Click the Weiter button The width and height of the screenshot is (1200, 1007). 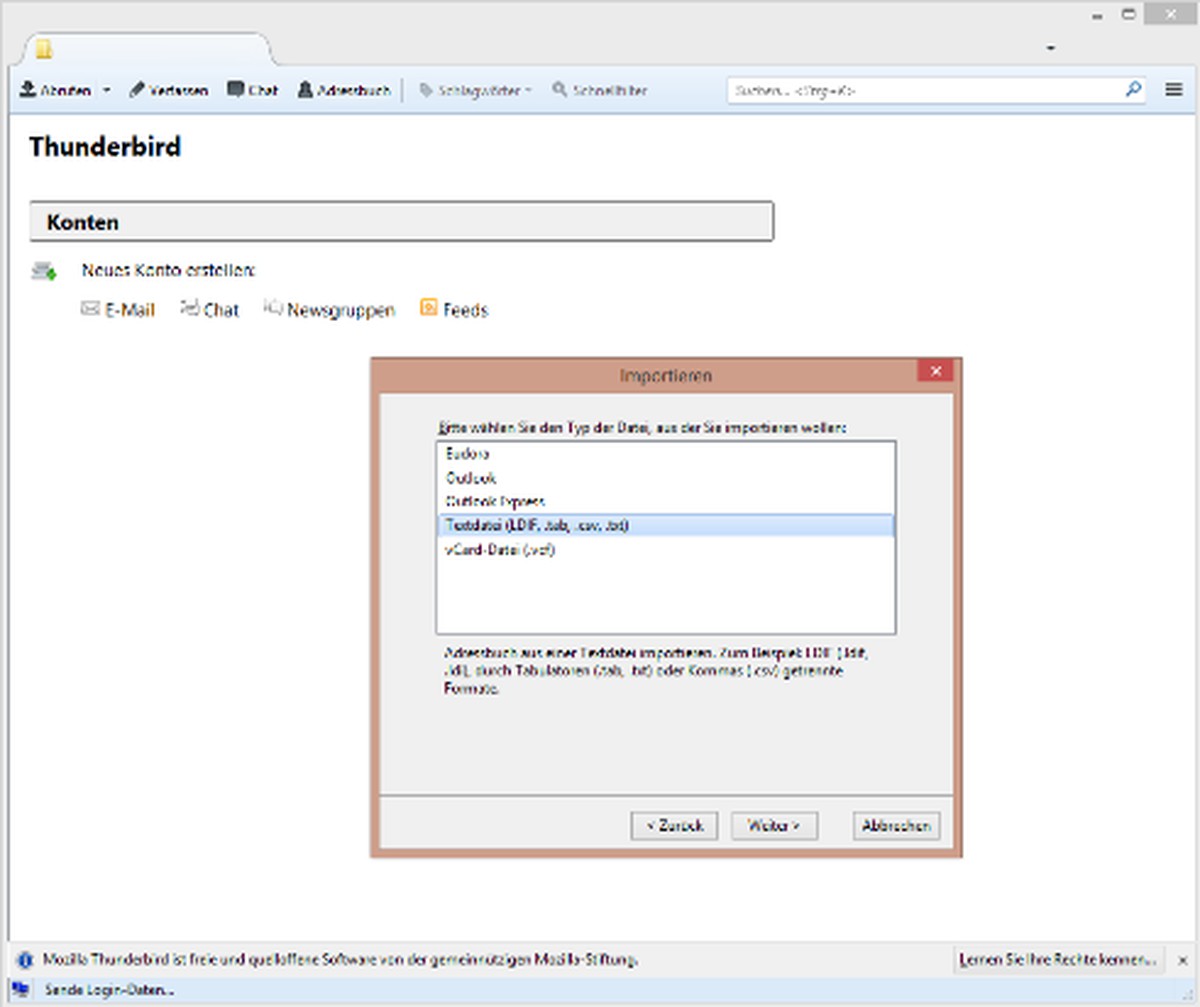click(773, 826)
